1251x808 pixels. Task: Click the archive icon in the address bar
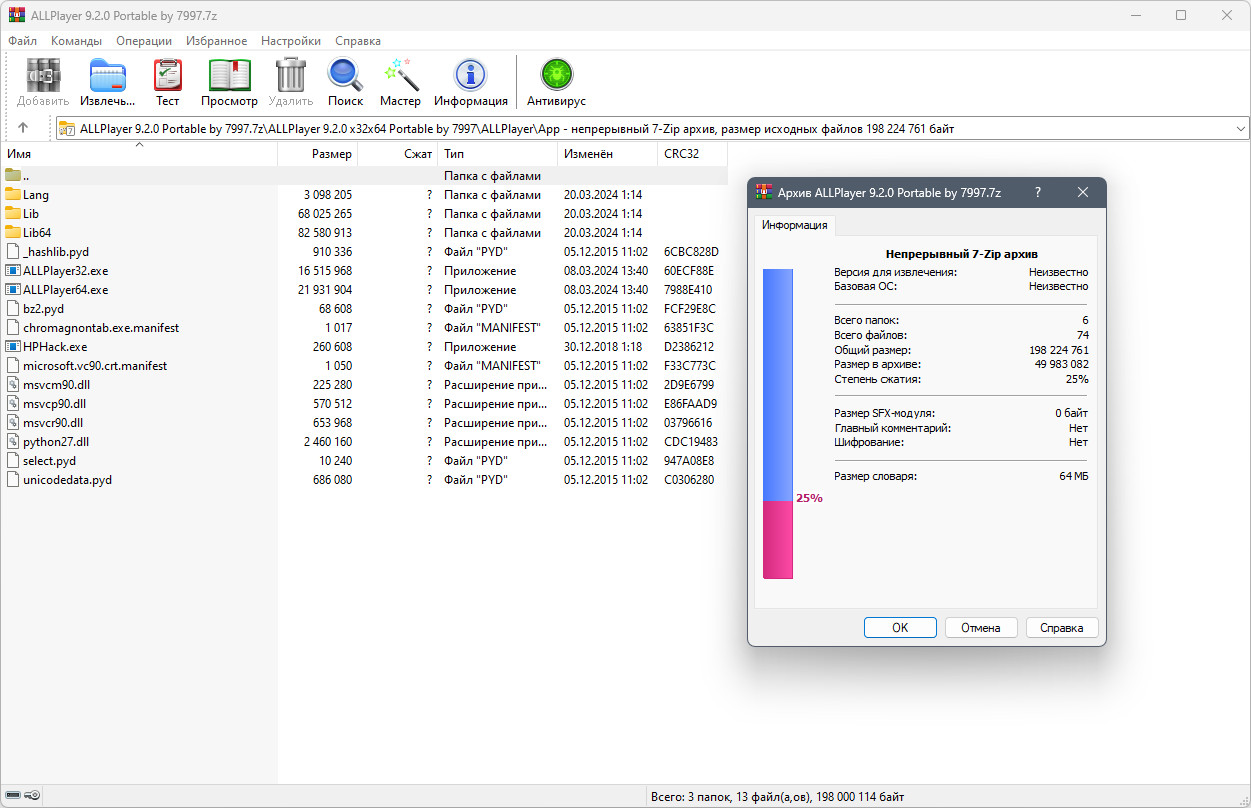coord(67,128)
